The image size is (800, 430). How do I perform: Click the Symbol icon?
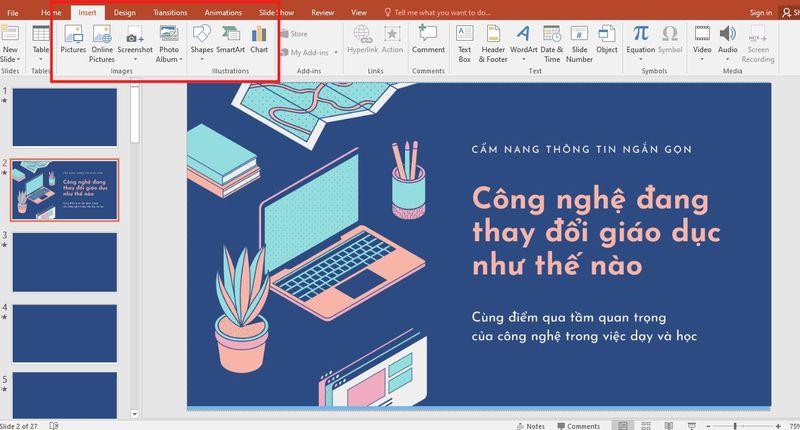(x=670, y=34)
